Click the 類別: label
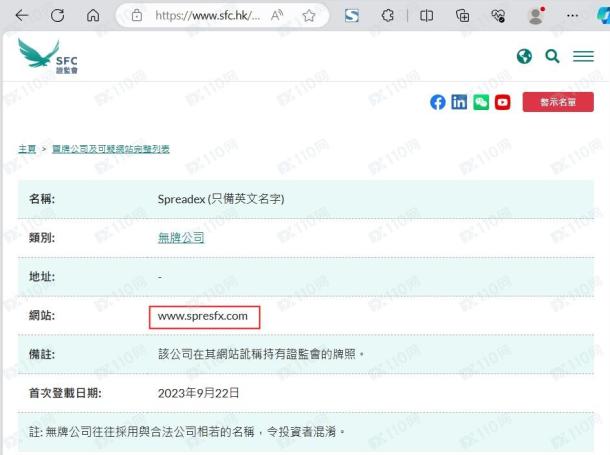610x455 pixels. pyautogui.click(x=42, y=238)
